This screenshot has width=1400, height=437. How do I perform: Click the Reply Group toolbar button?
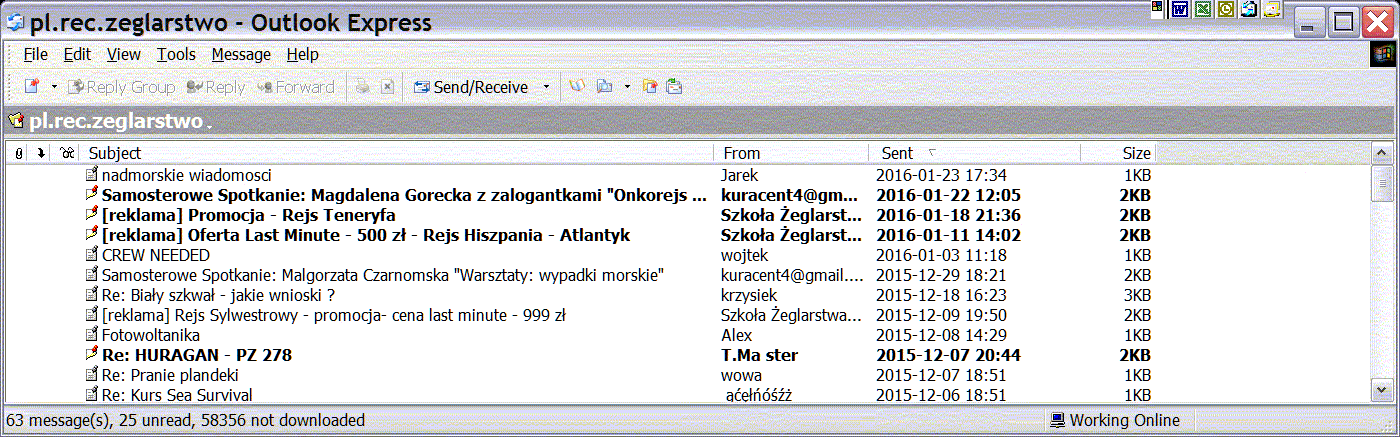coord(121,87)
